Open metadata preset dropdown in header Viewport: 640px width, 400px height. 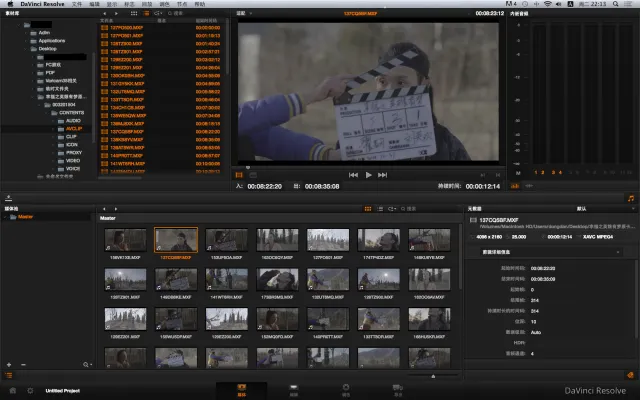(x=604, y=209)
